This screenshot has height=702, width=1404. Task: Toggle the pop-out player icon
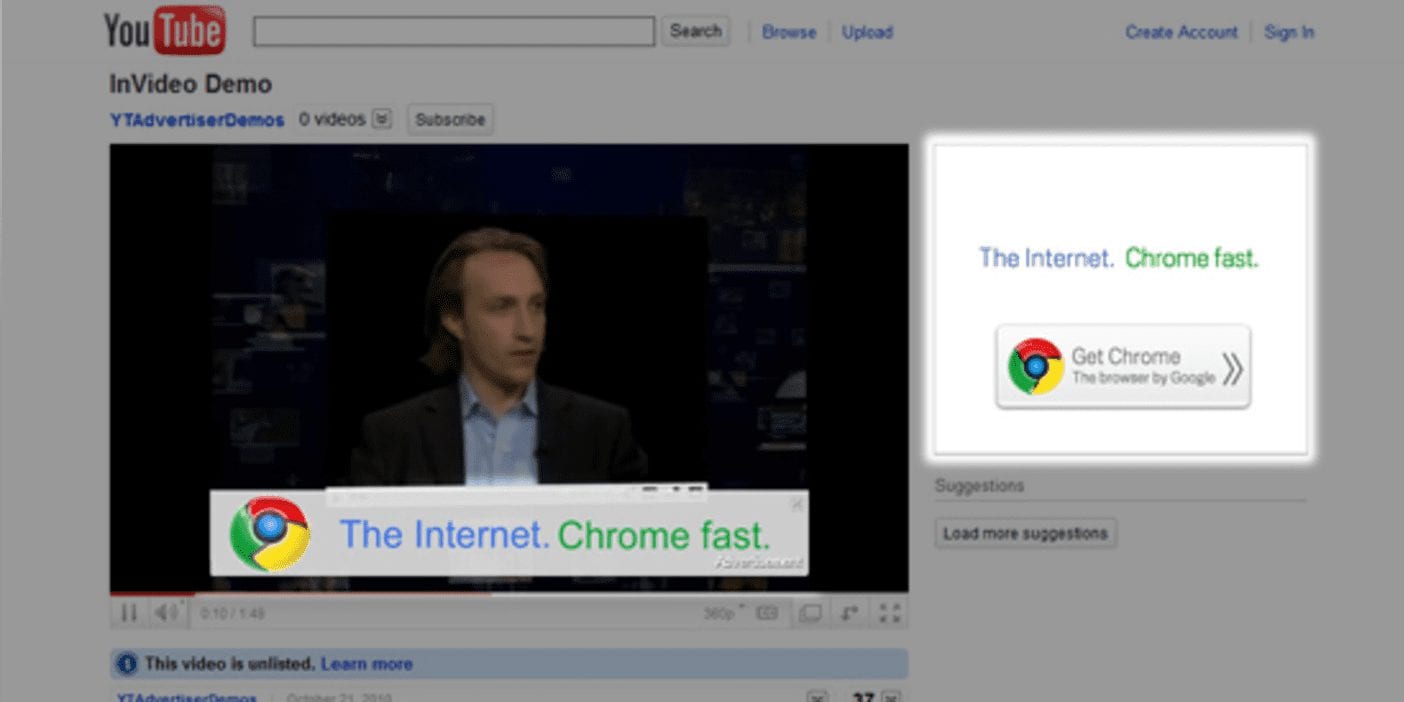tap(850, 613)
